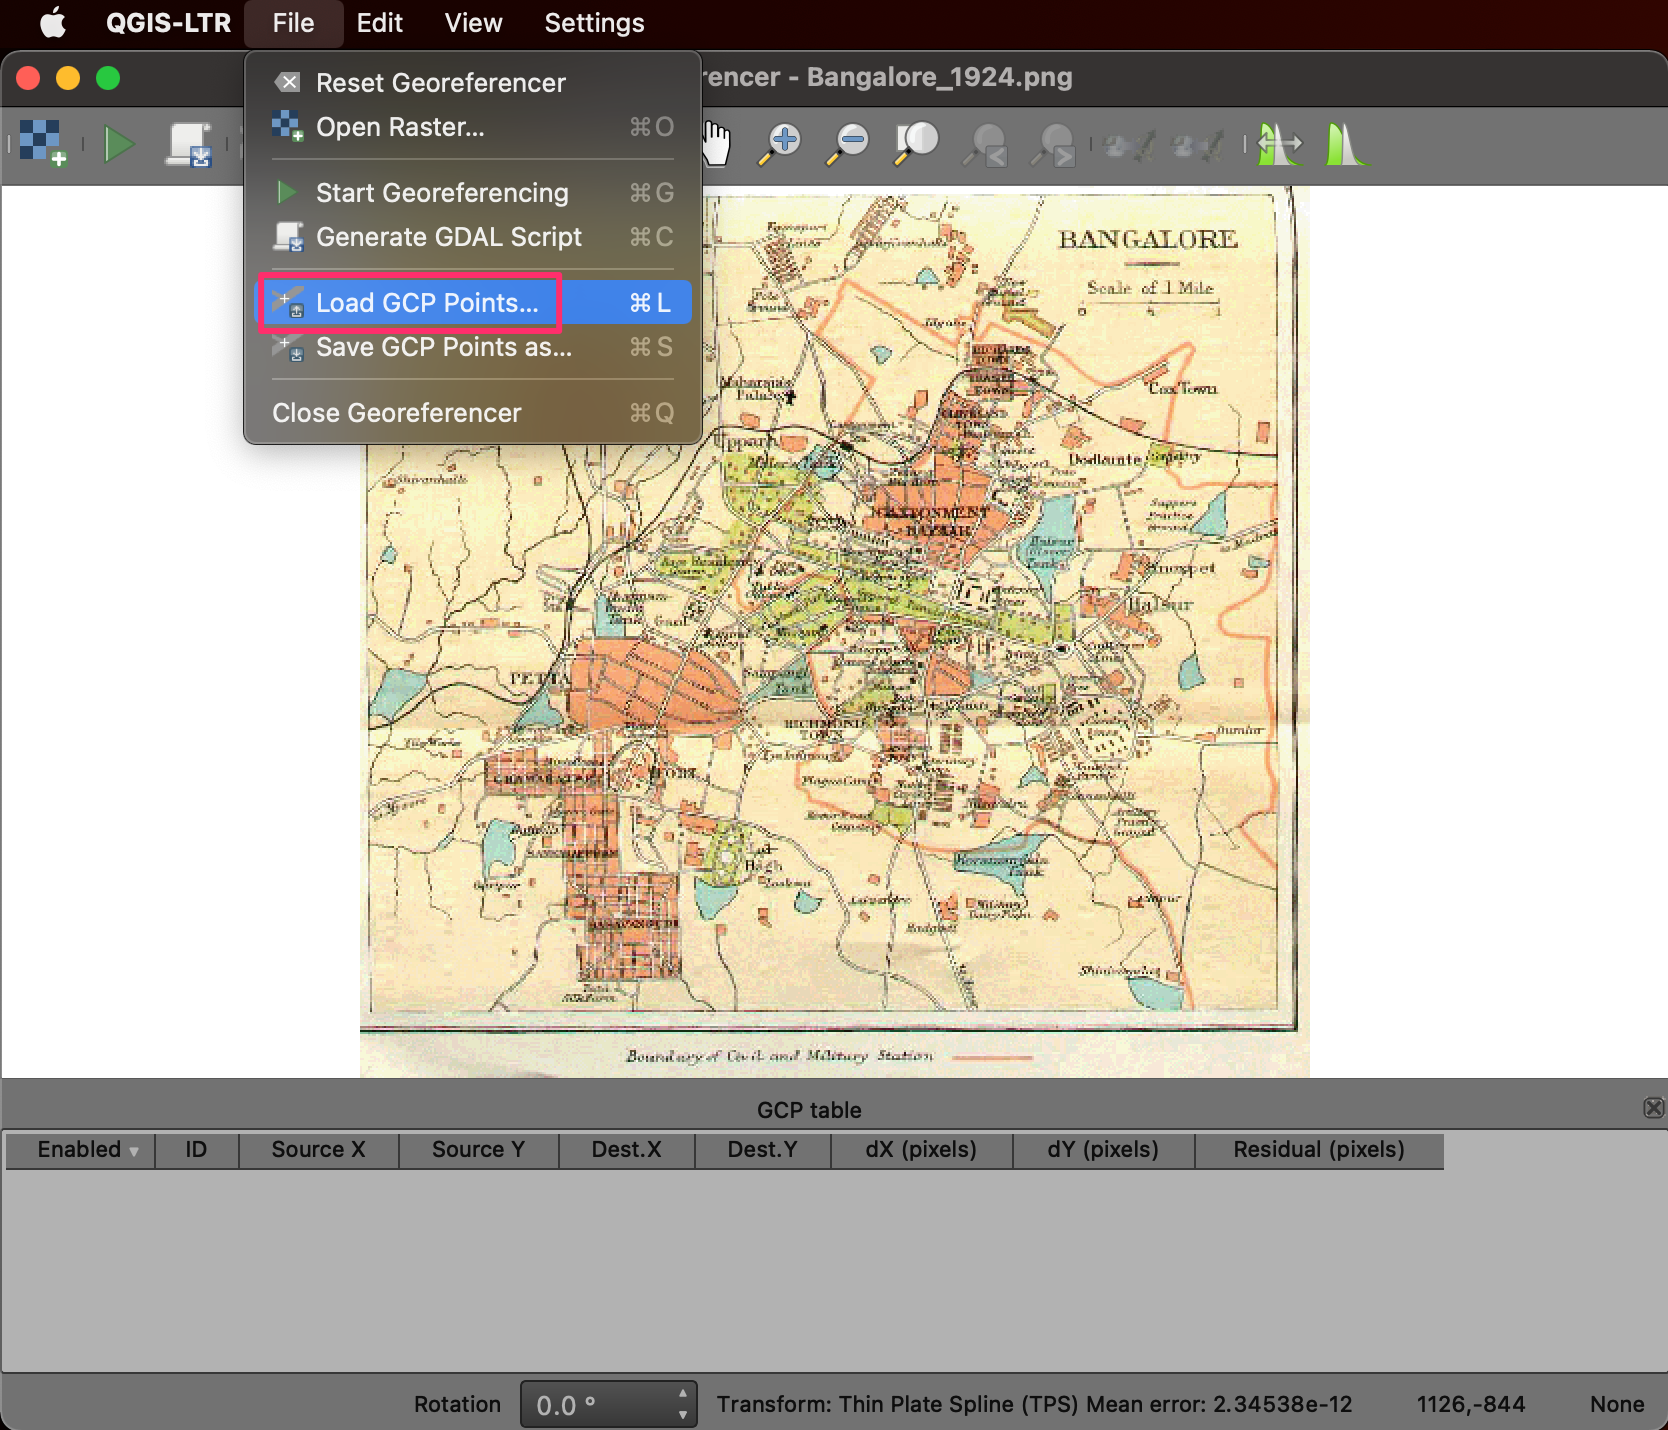
Task: Close the open File menu
Action: [x=293, y=22]
